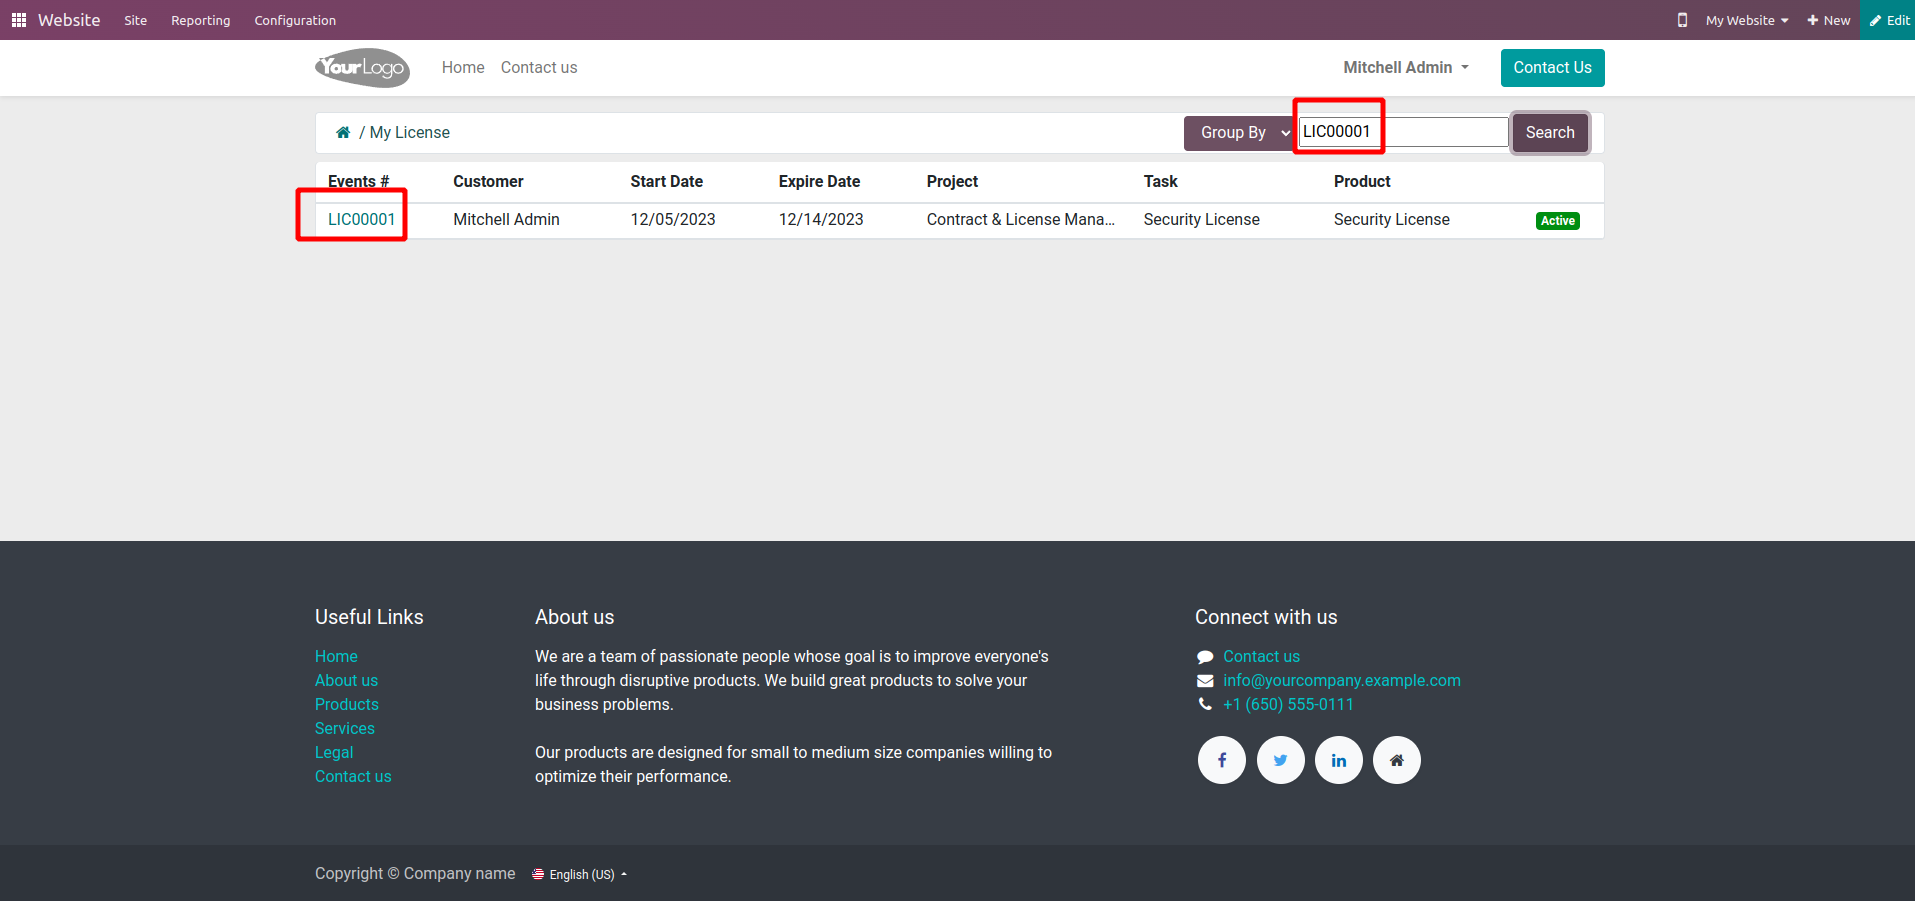Click the Products footer link
This screenshot has width=1915, height=901.
[x=347, y=704]
